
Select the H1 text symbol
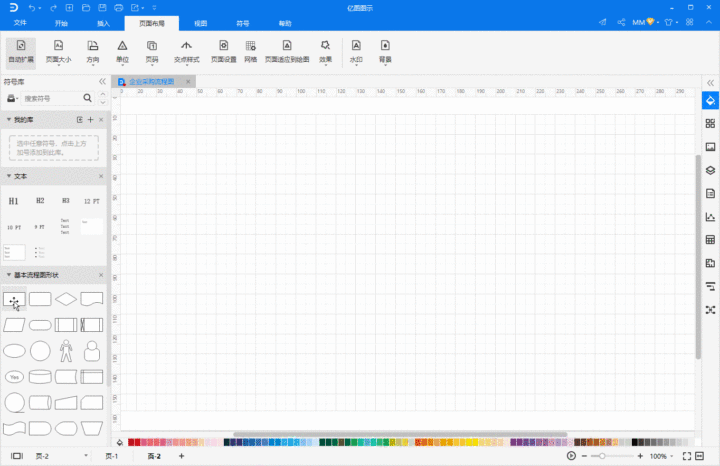13,201
